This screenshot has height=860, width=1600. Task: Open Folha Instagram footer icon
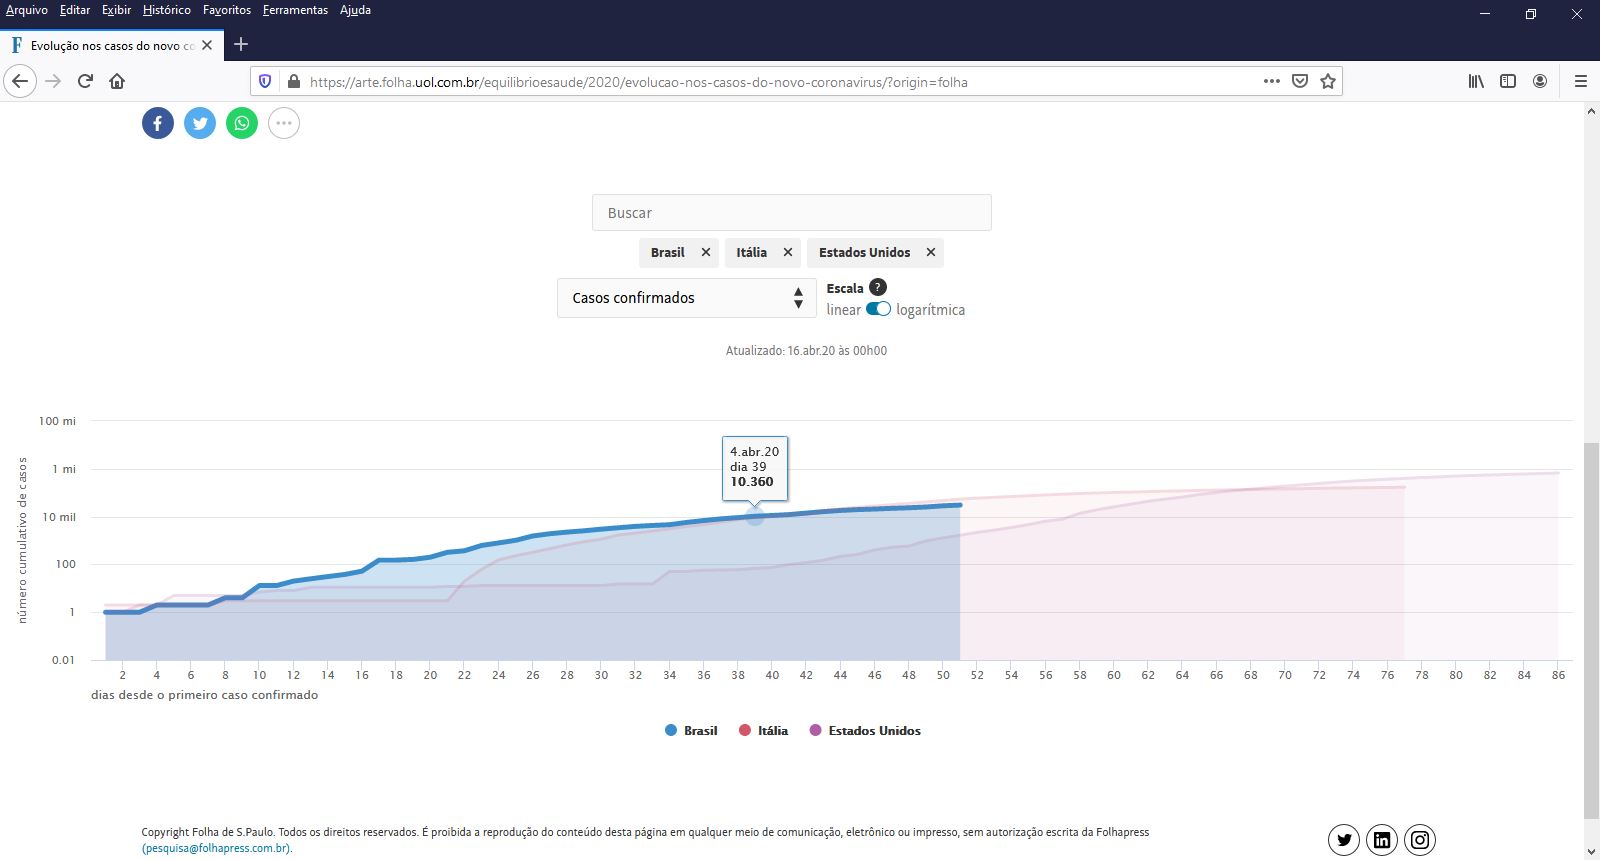1420,840
